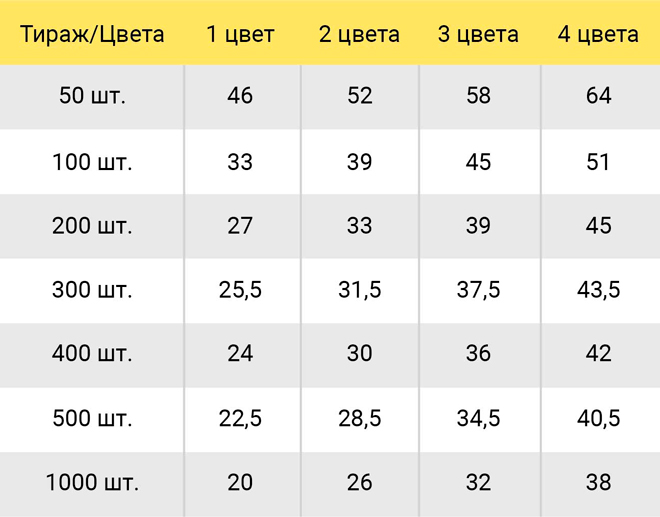Click the 1000 шт. row label
660x517 pixels.
click(92, 482)
